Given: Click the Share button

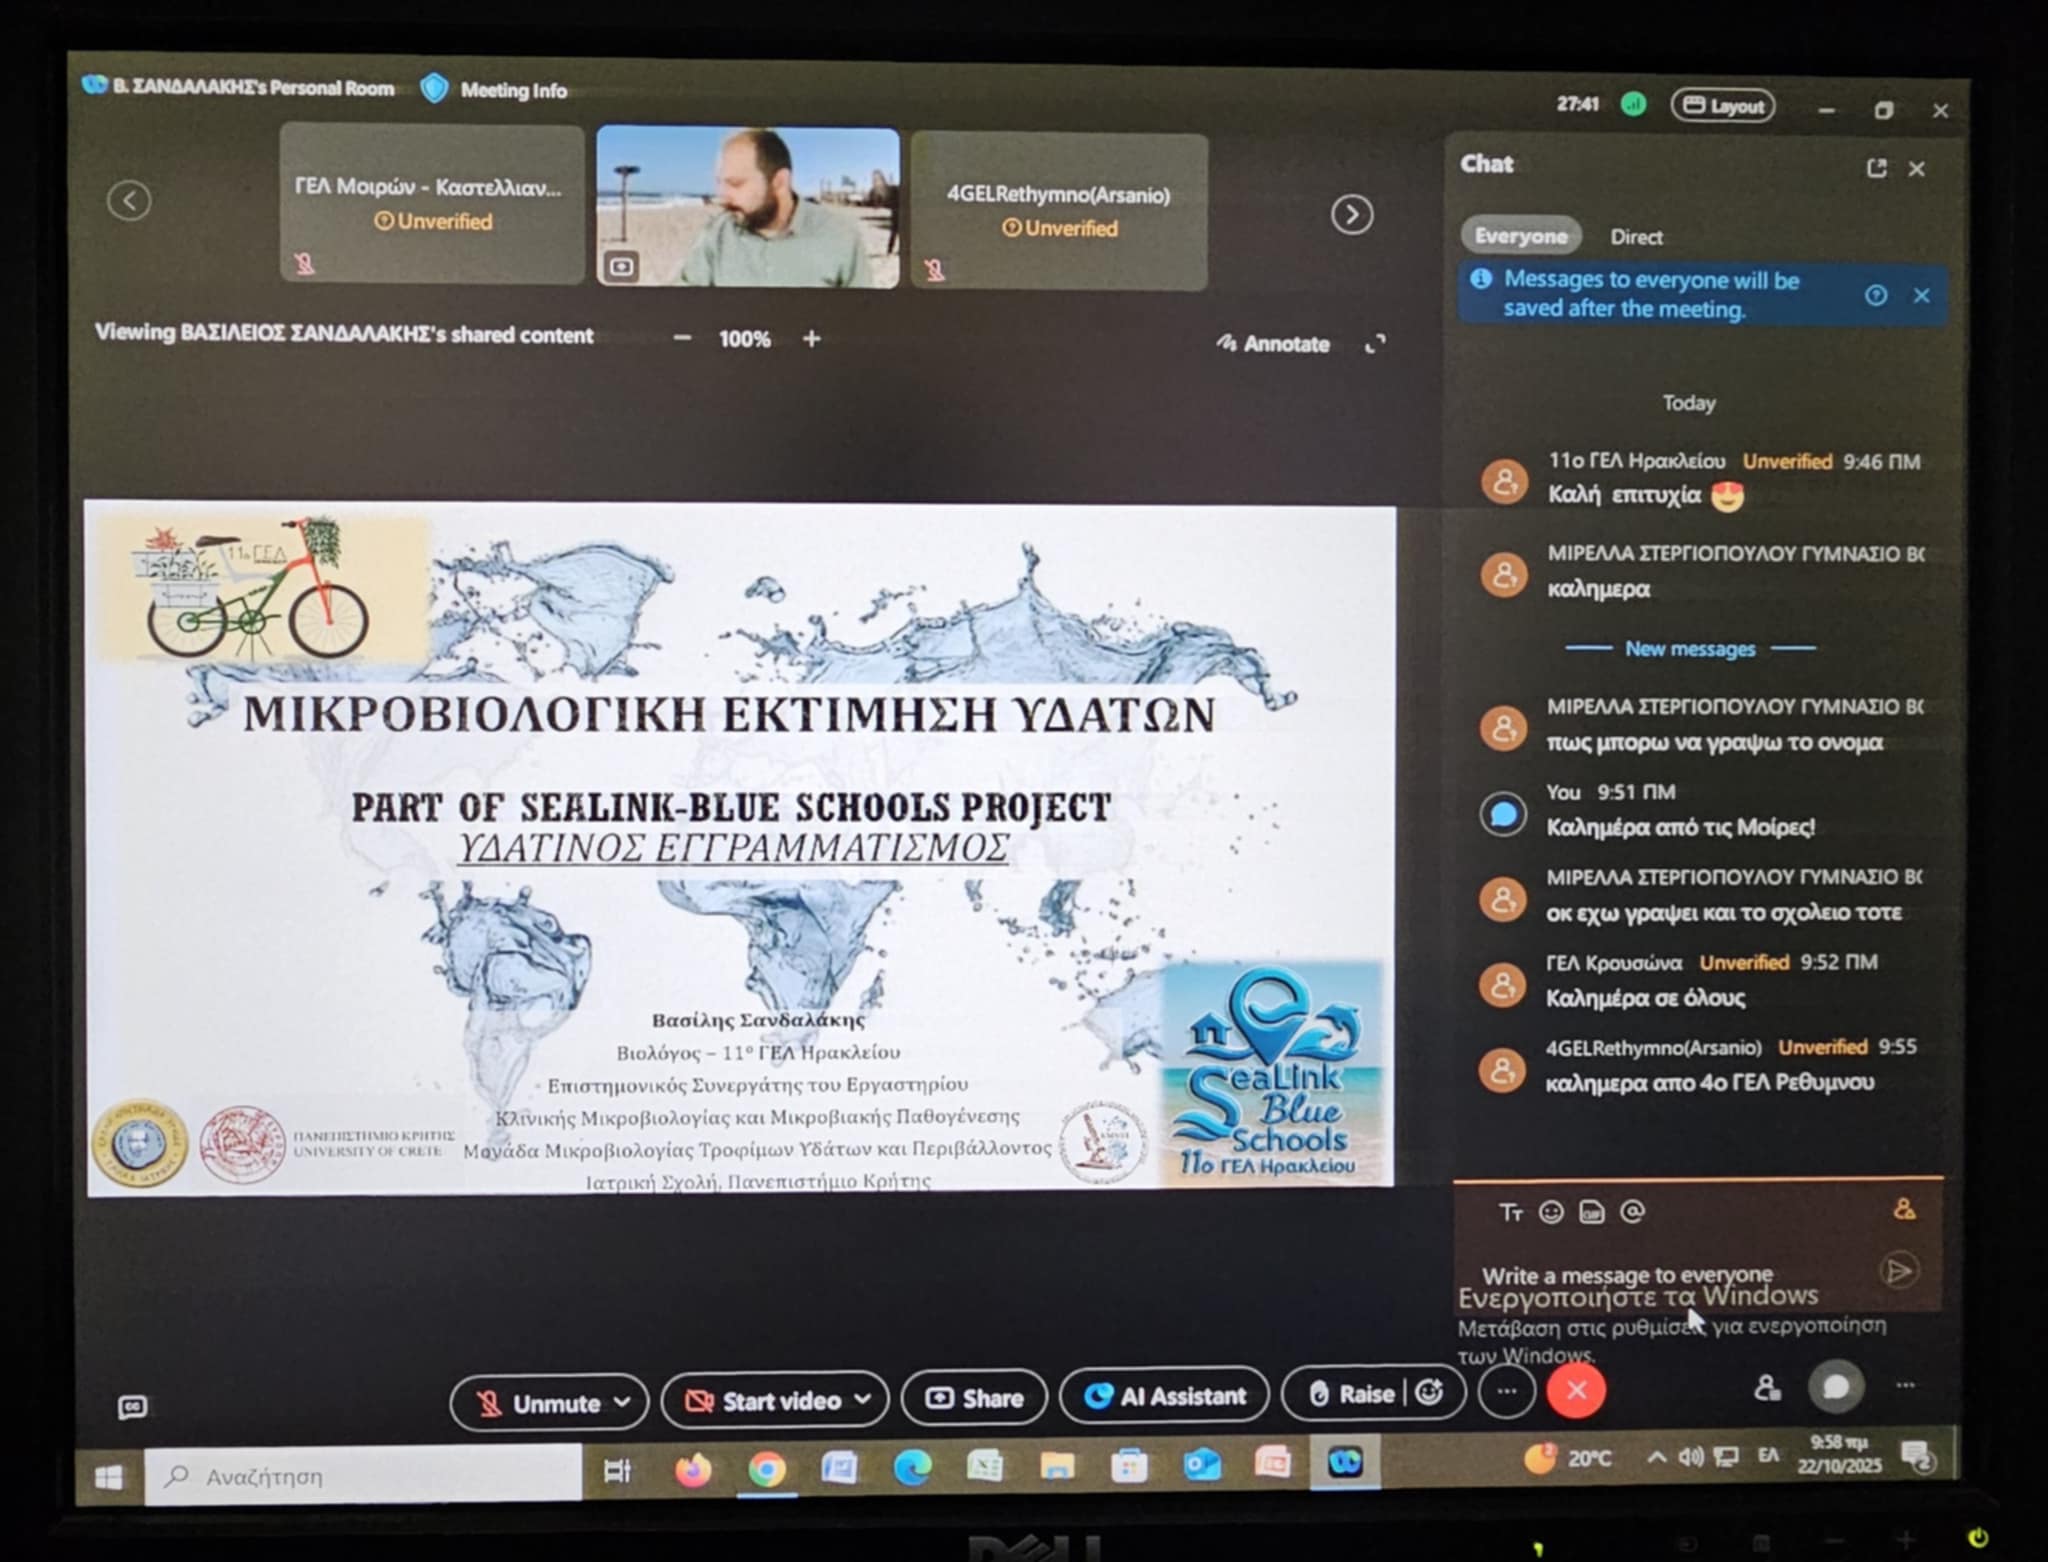Looking at the screenshot, I should [x=974, y=1398].
